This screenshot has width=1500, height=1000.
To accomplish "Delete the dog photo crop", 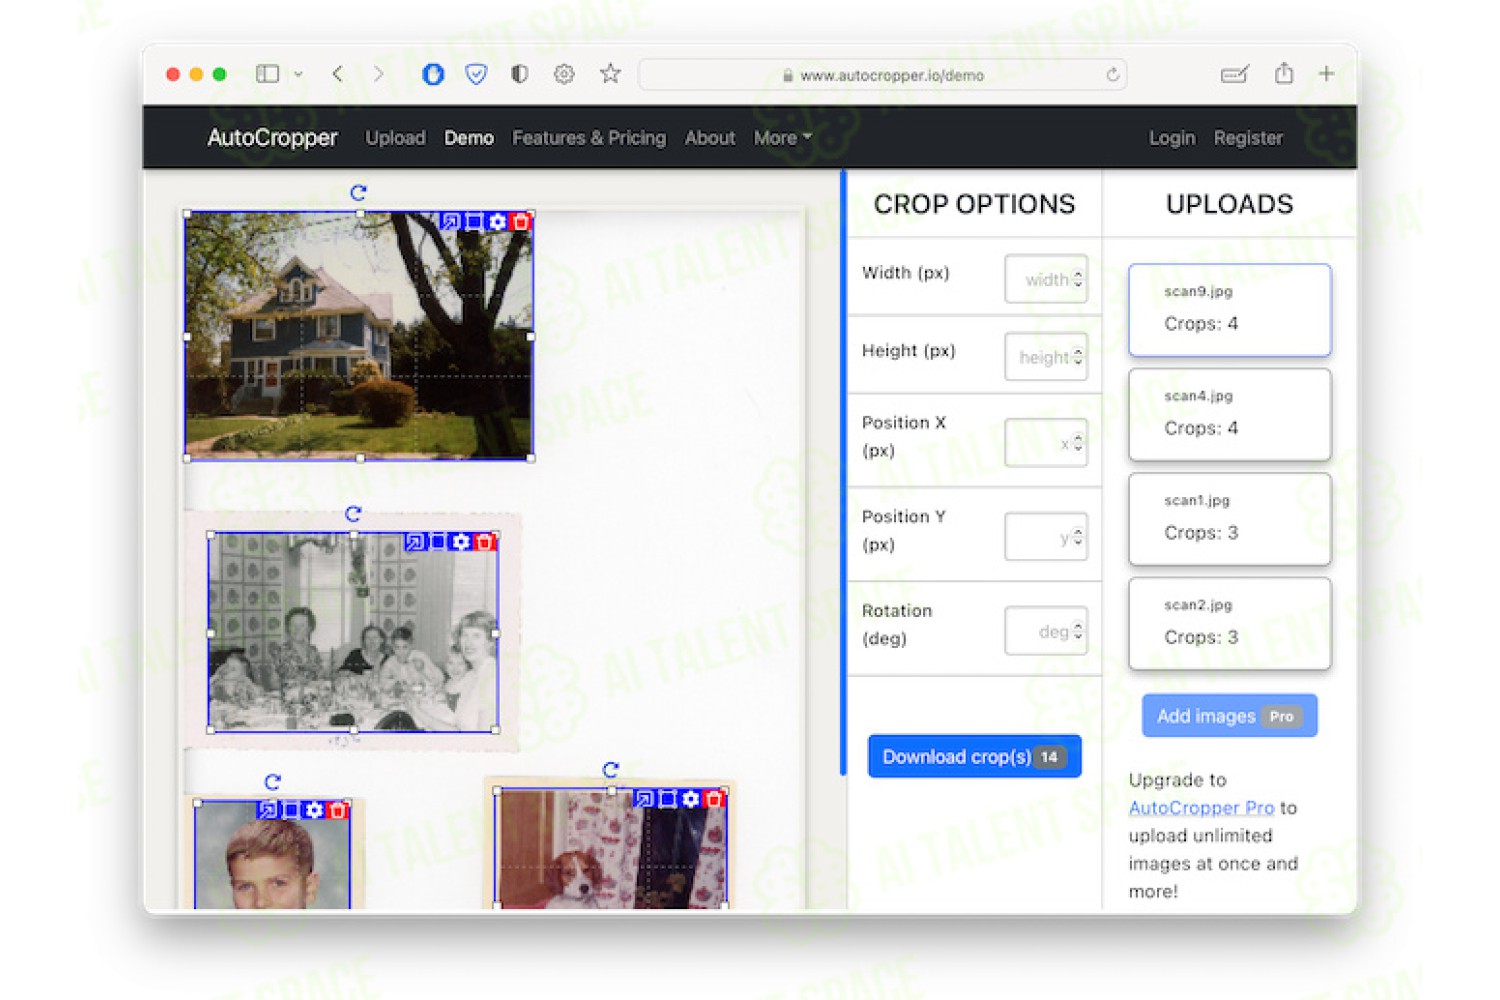I will (714, 798).
